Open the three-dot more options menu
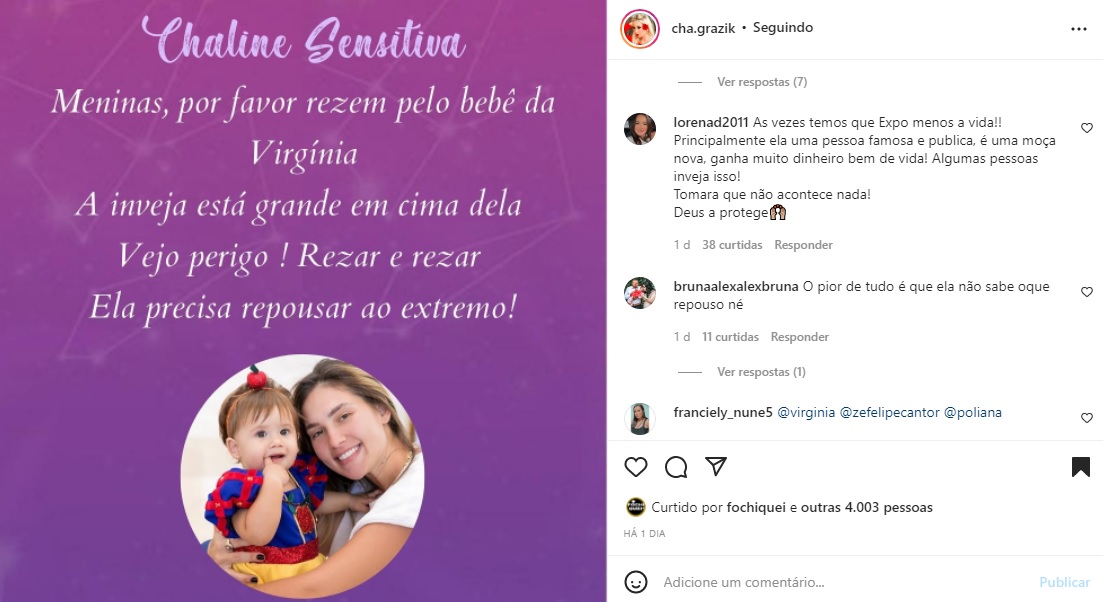 click(1078, 29)
